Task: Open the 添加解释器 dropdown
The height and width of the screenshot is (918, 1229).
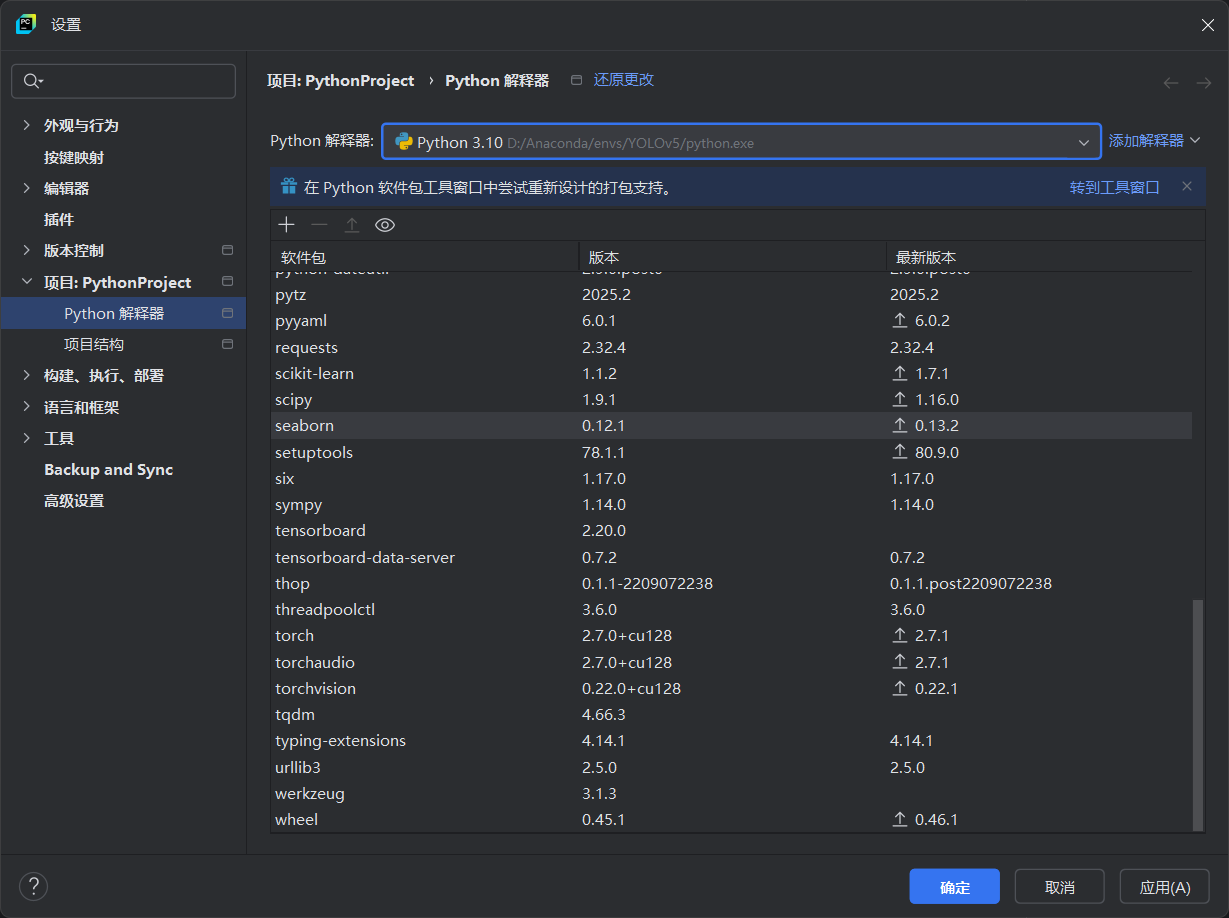Action: coord(1154,141)
